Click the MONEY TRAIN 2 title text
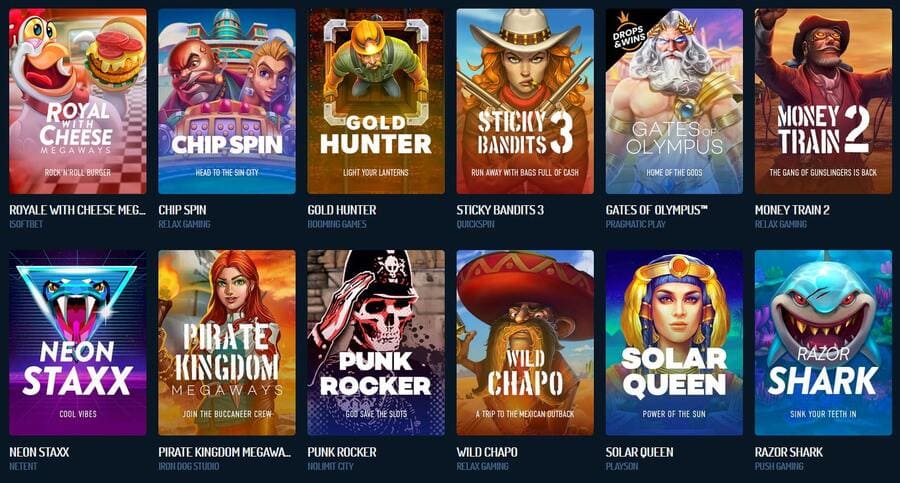900x483 pixels. tap(792, 210)
